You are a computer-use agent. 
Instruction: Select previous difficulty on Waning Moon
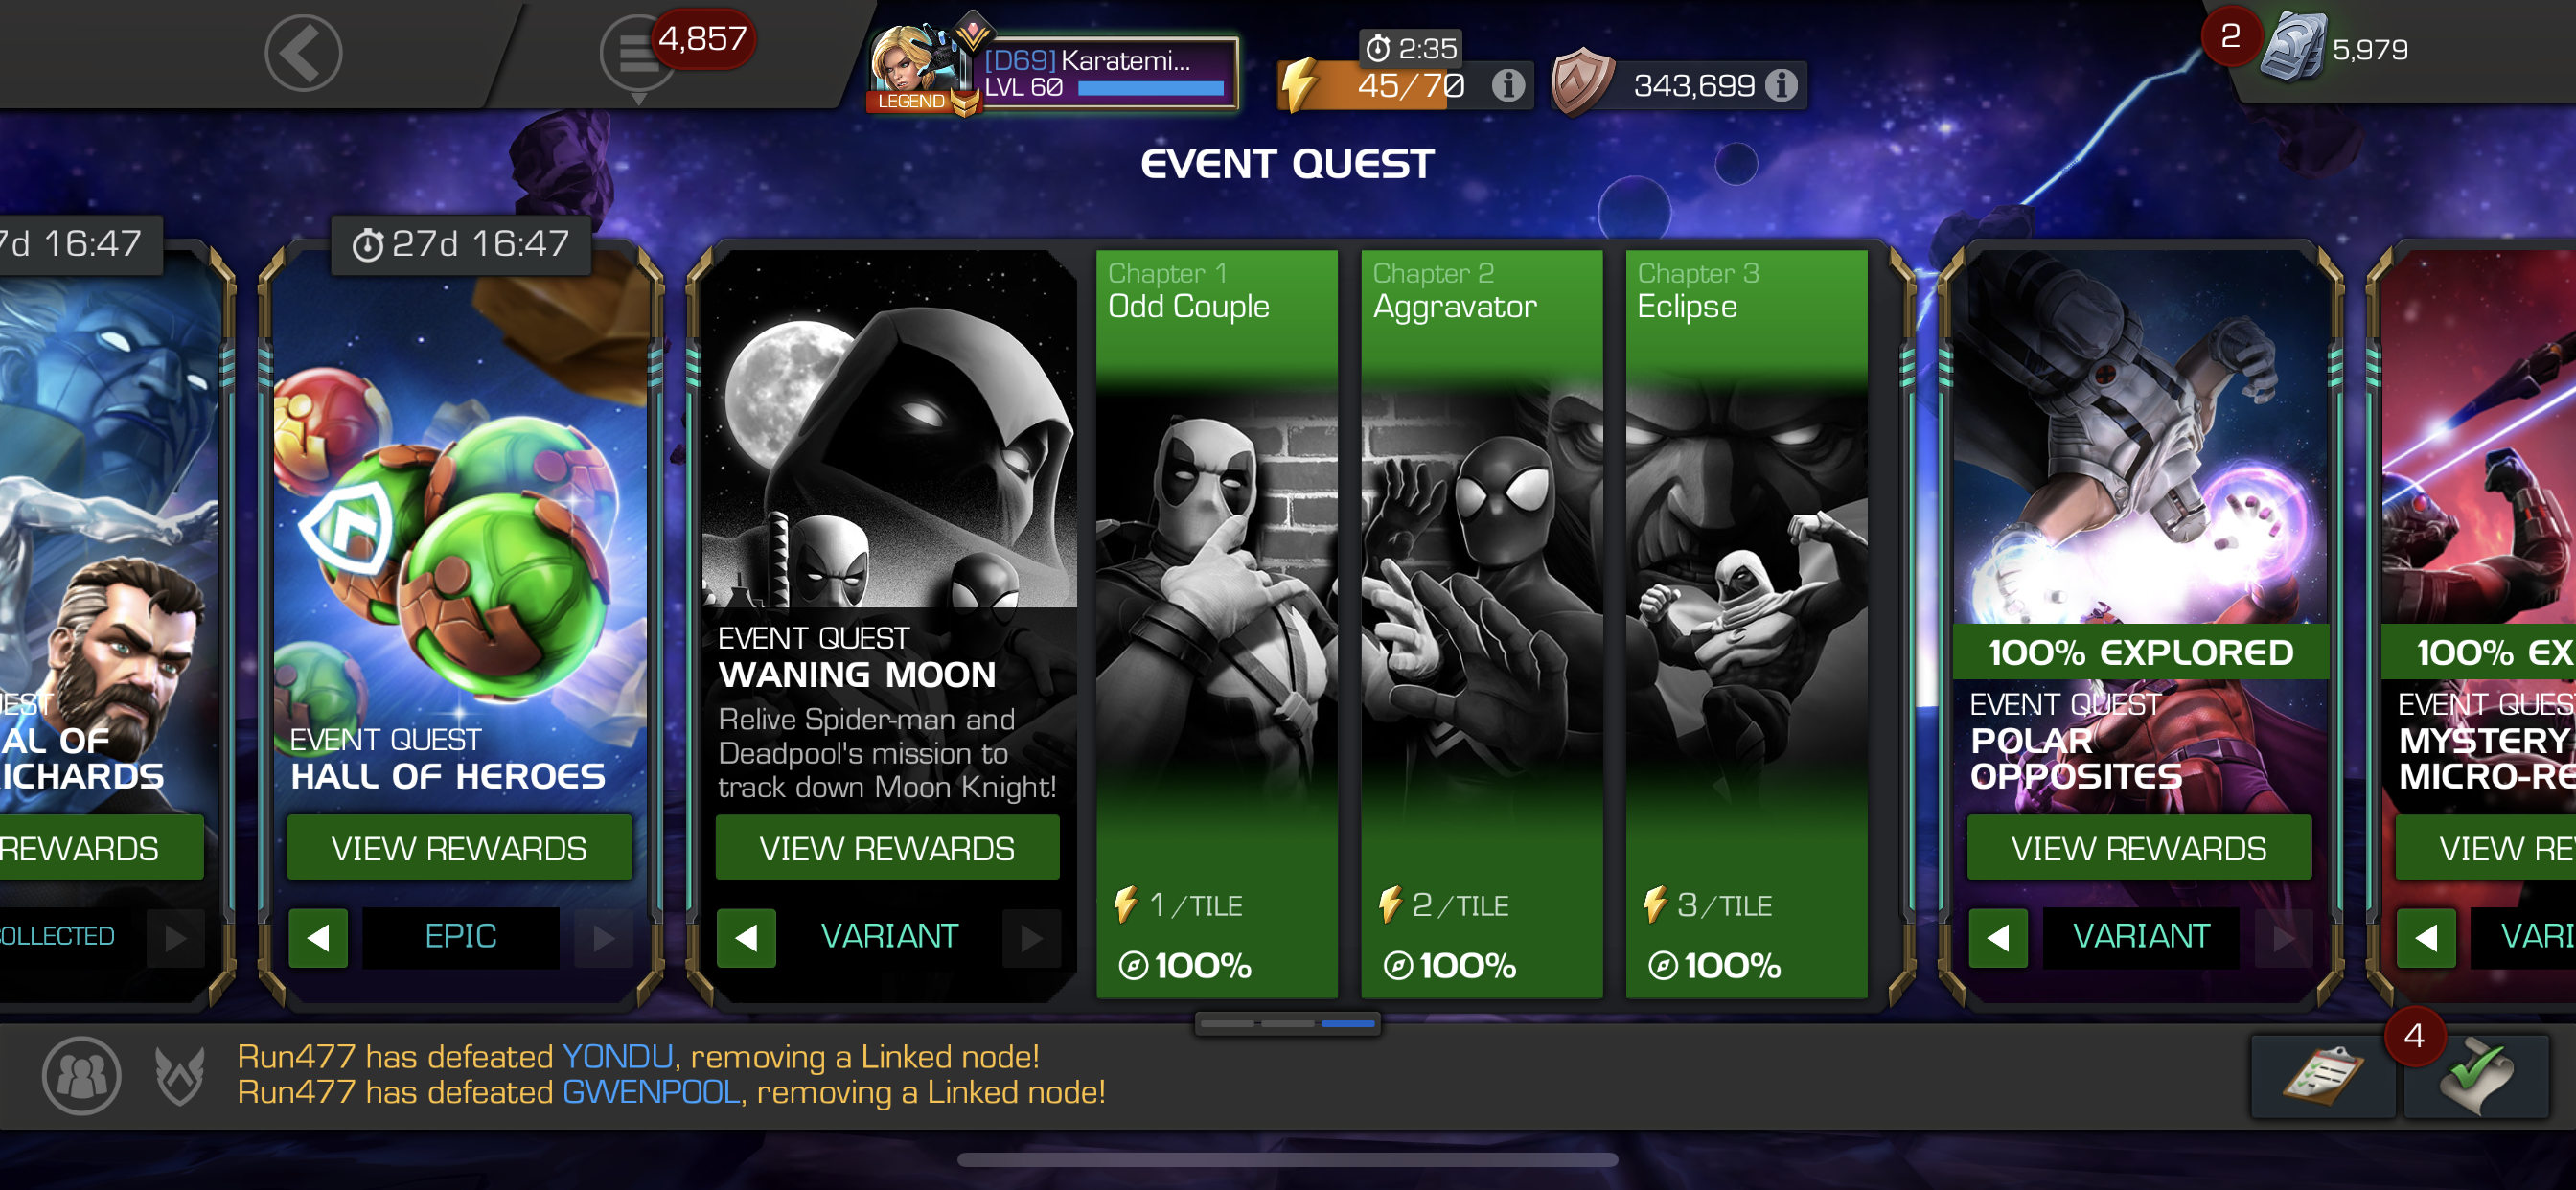click(x=746, y=937)
